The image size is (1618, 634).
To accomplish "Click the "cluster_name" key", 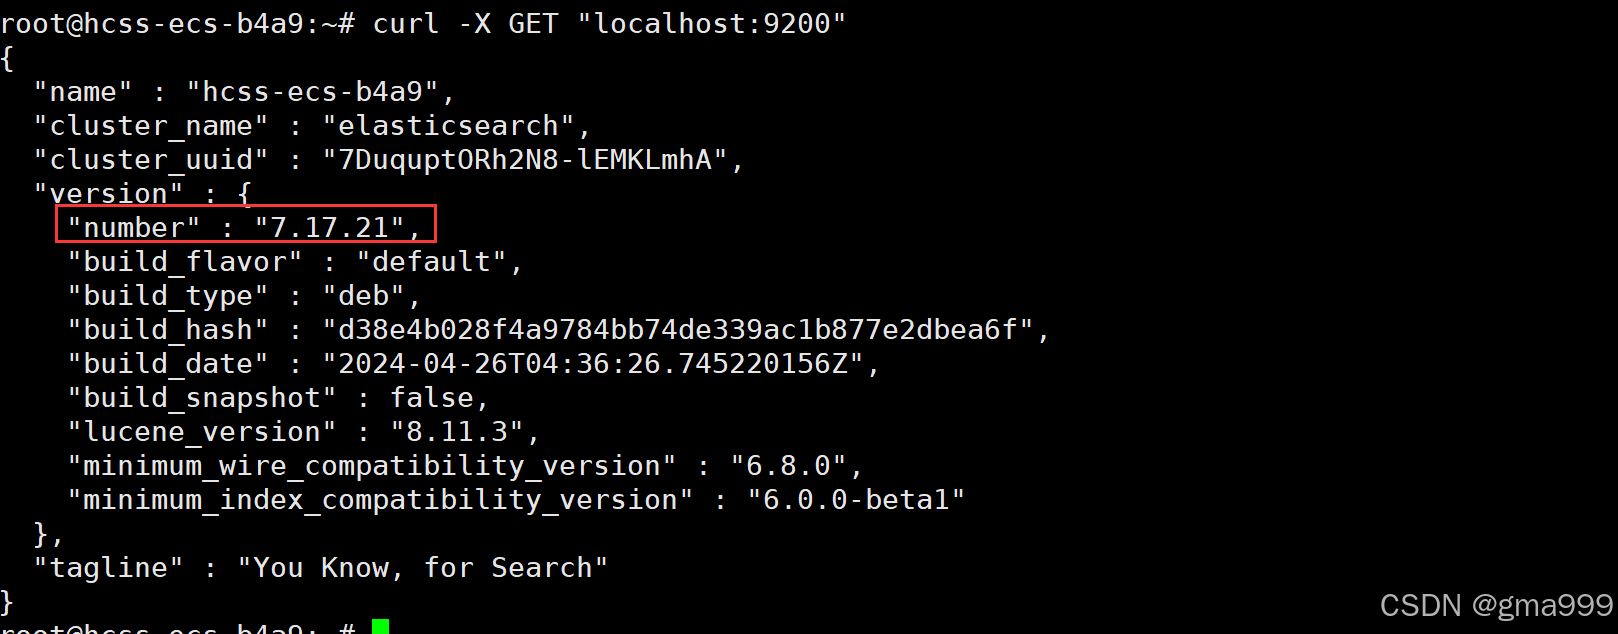I will click(x=151, y=126).
